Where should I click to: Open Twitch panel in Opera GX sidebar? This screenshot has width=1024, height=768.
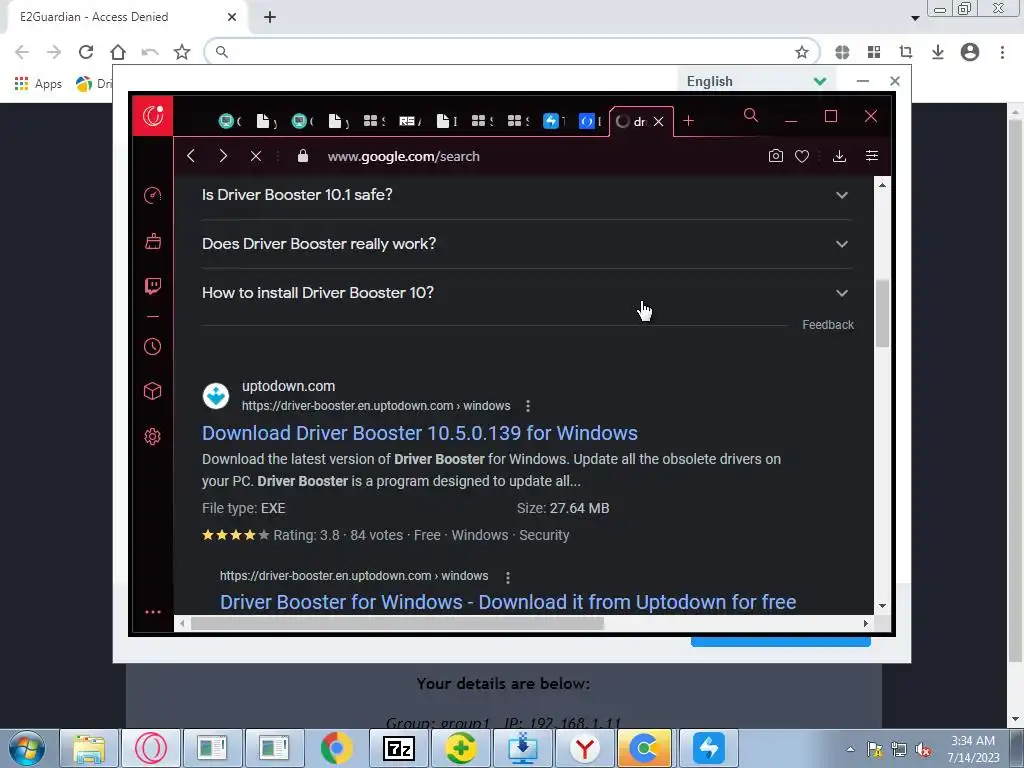click(153, 286)
